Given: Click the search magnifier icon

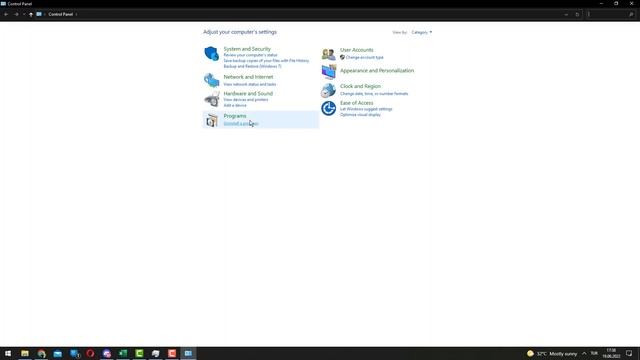Looking at the screenshot, I should click(x=631, y=14).
